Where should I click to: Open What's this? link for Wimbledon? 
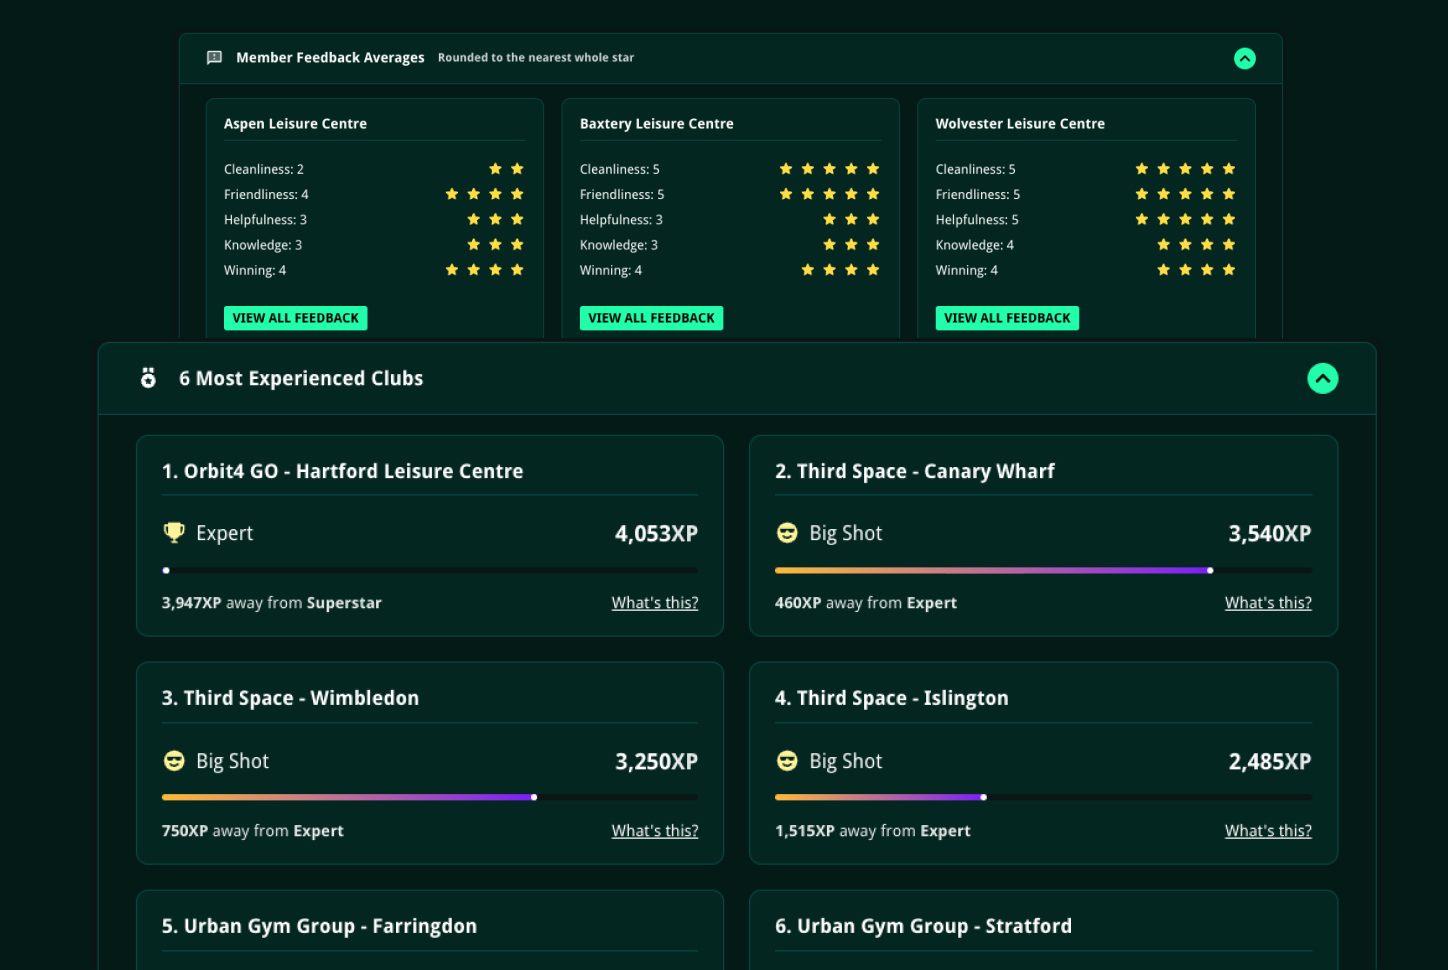pyautogui.click(x=655, y=831)
